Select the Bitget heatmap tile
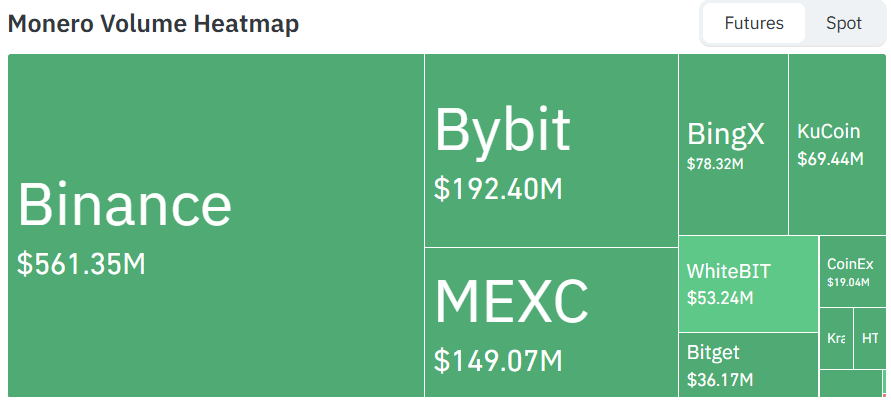Screen dimensions: 891x403 click(748, 365)
